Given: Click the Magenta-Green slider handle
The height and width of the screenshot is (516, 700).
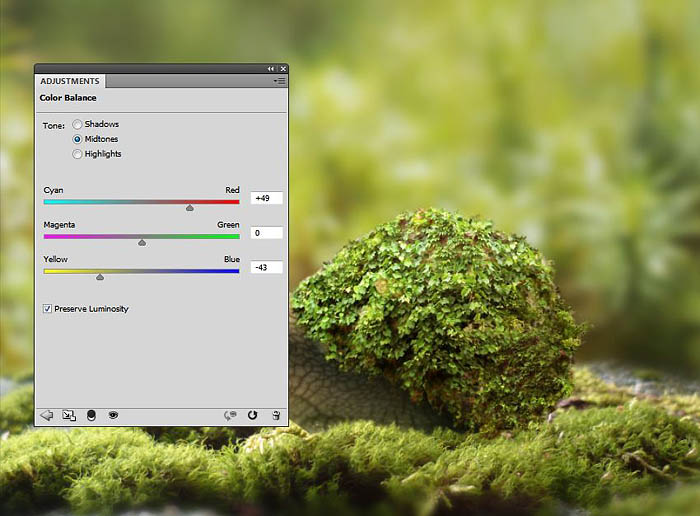Looking at the screenshot, I should tap(141, 242).
